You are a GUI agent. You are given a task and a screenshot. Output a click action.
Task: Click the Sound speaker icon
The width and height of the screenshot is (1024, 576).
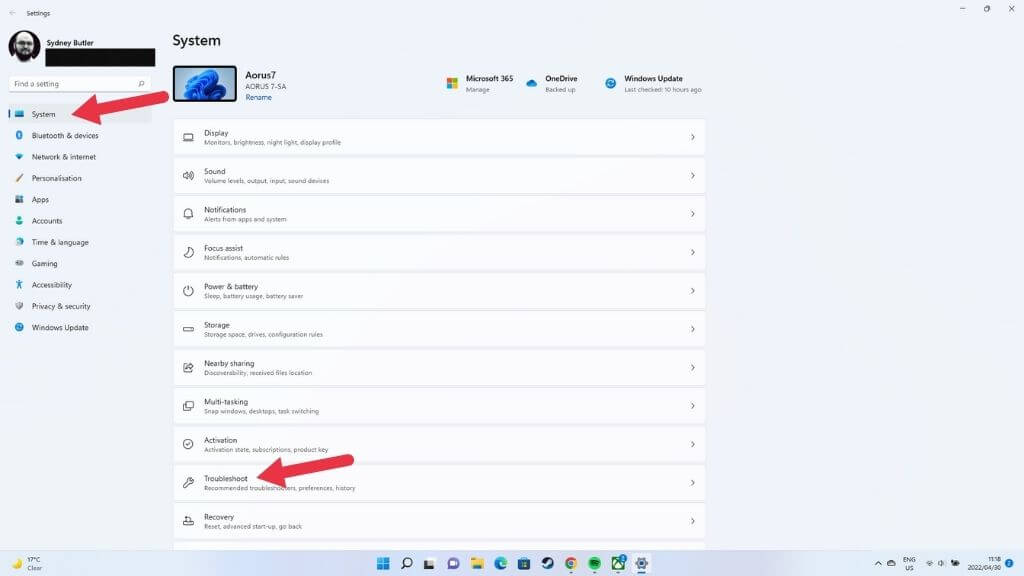click(x=188, y=175)
